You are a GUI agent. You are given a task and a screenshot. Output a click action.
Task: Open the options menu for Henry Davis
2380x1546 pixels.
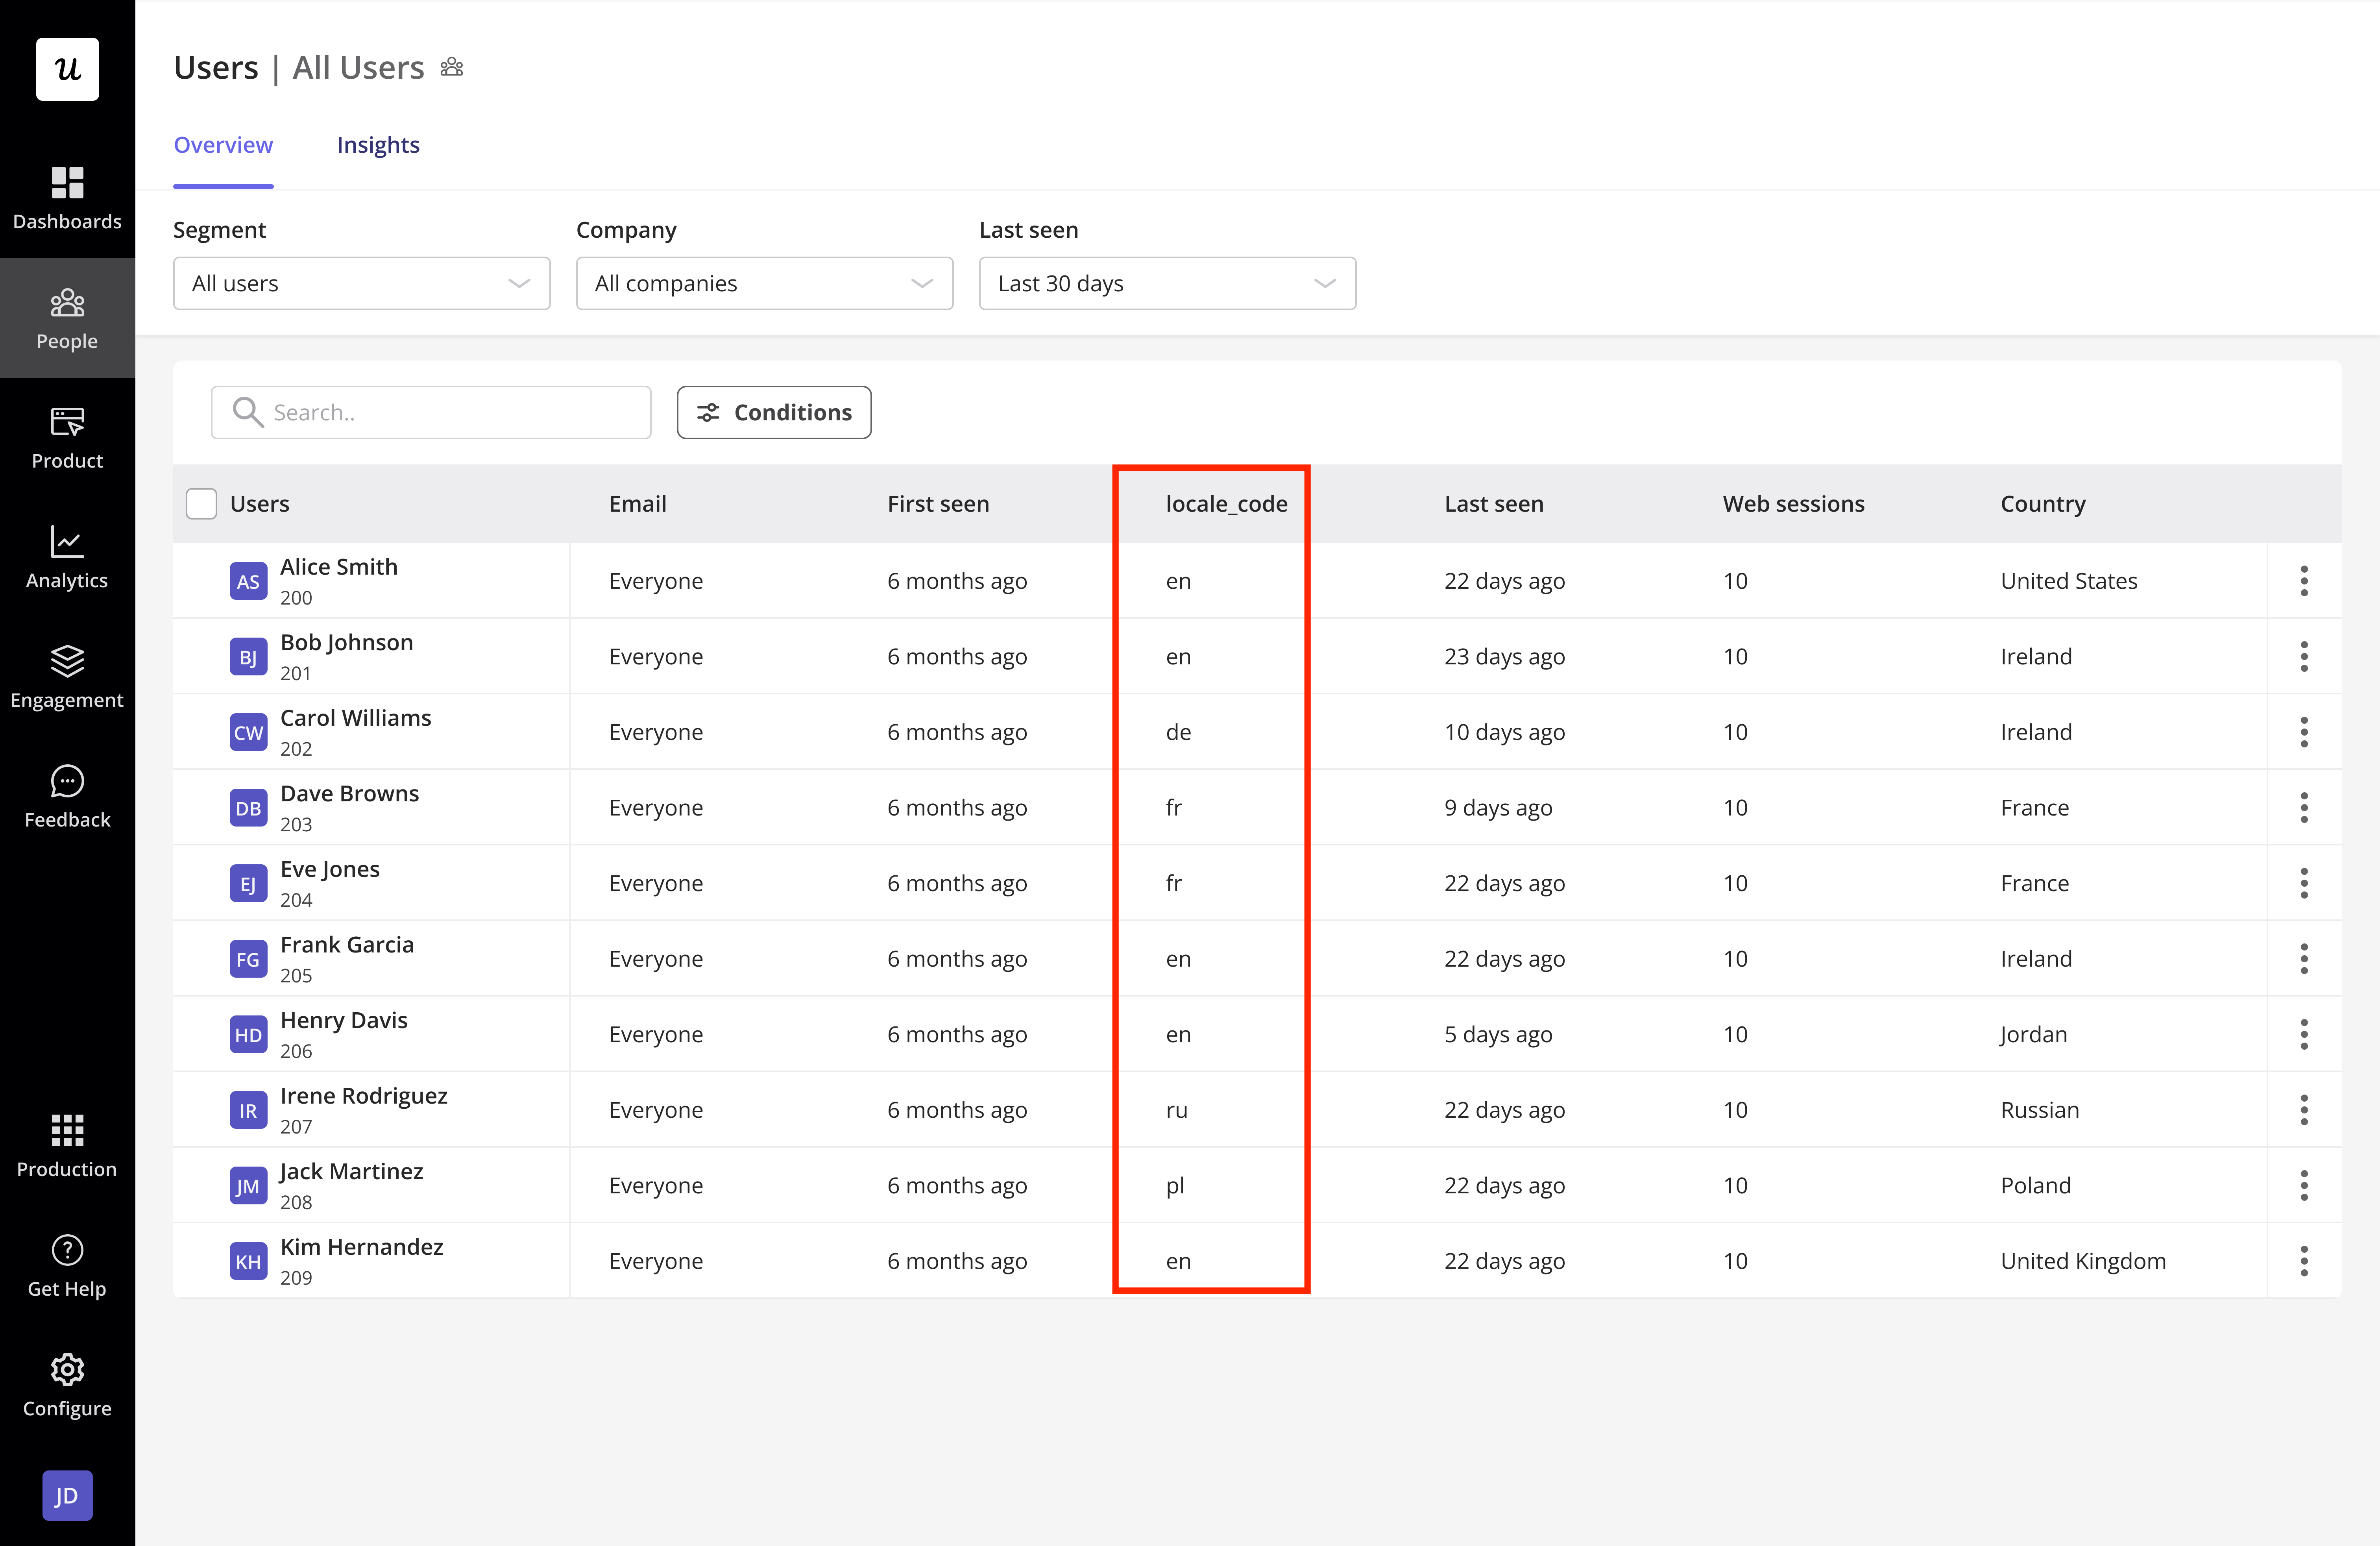coord(2304,1034)
